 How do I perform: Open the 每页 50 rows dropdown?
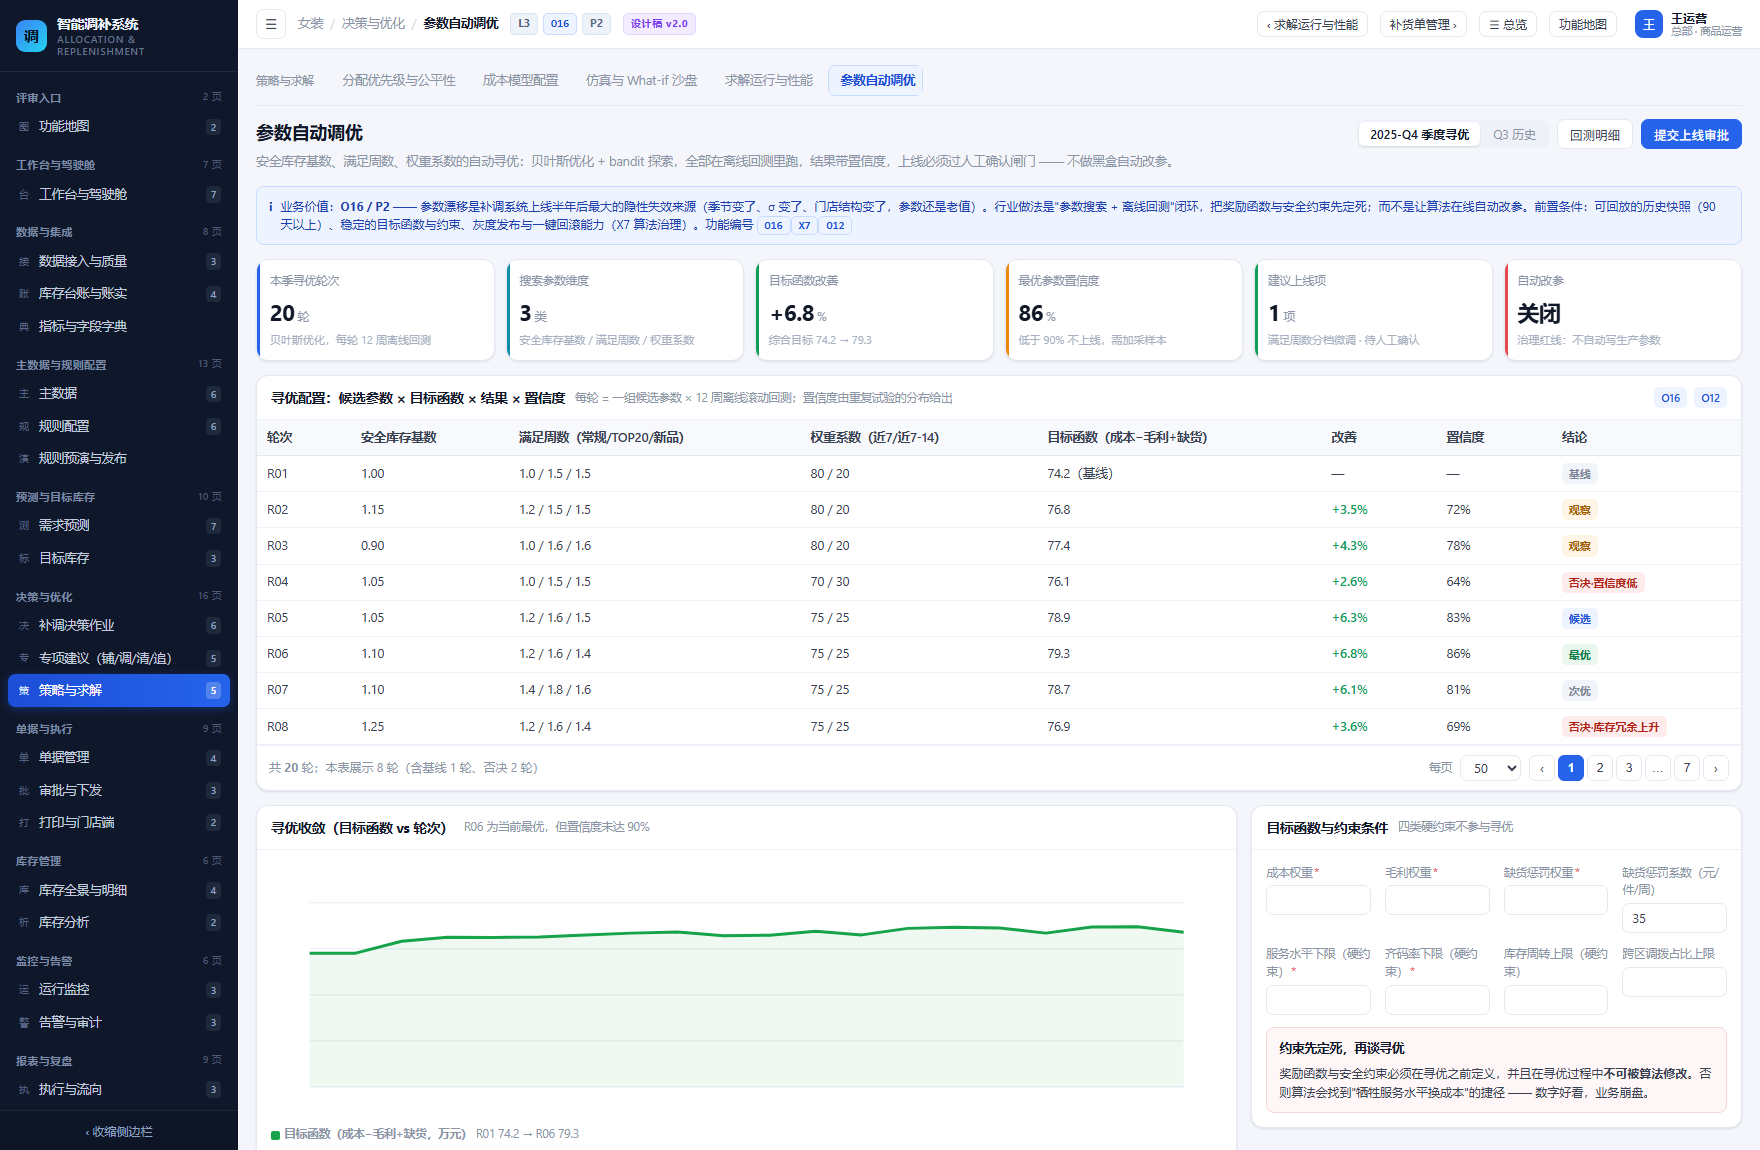click(1491, 768)
